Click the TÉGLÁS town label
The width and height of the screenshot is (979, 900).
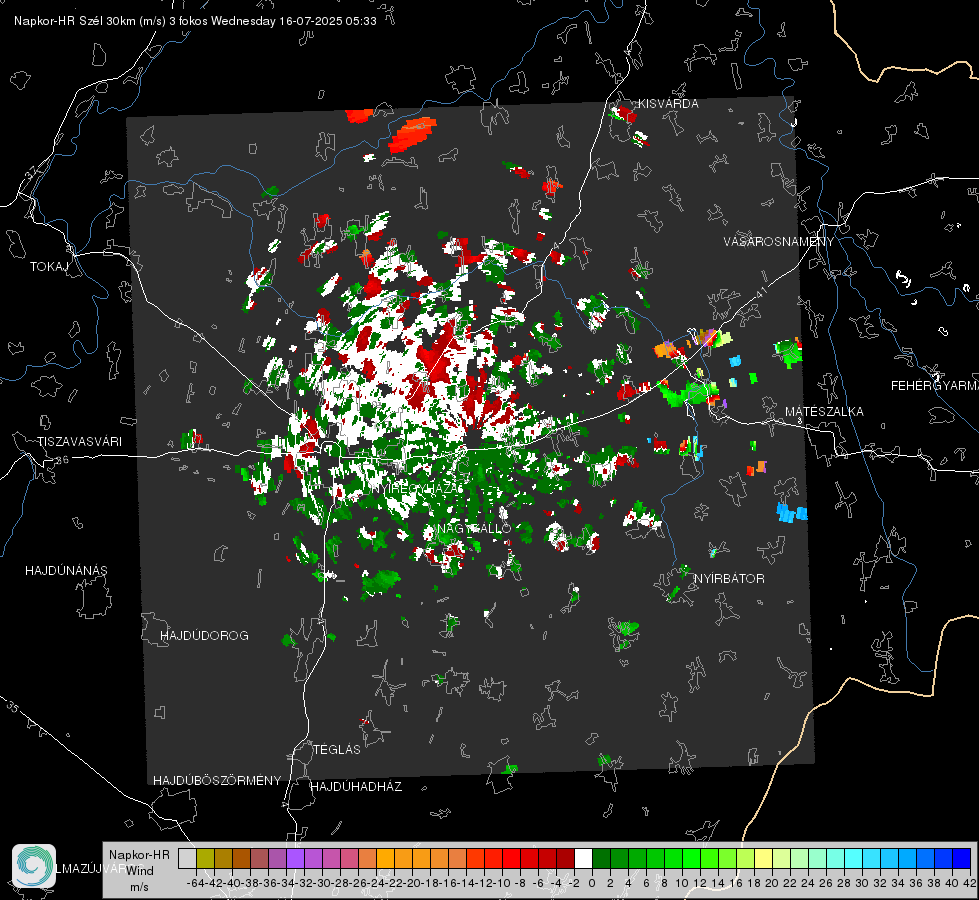337,750
